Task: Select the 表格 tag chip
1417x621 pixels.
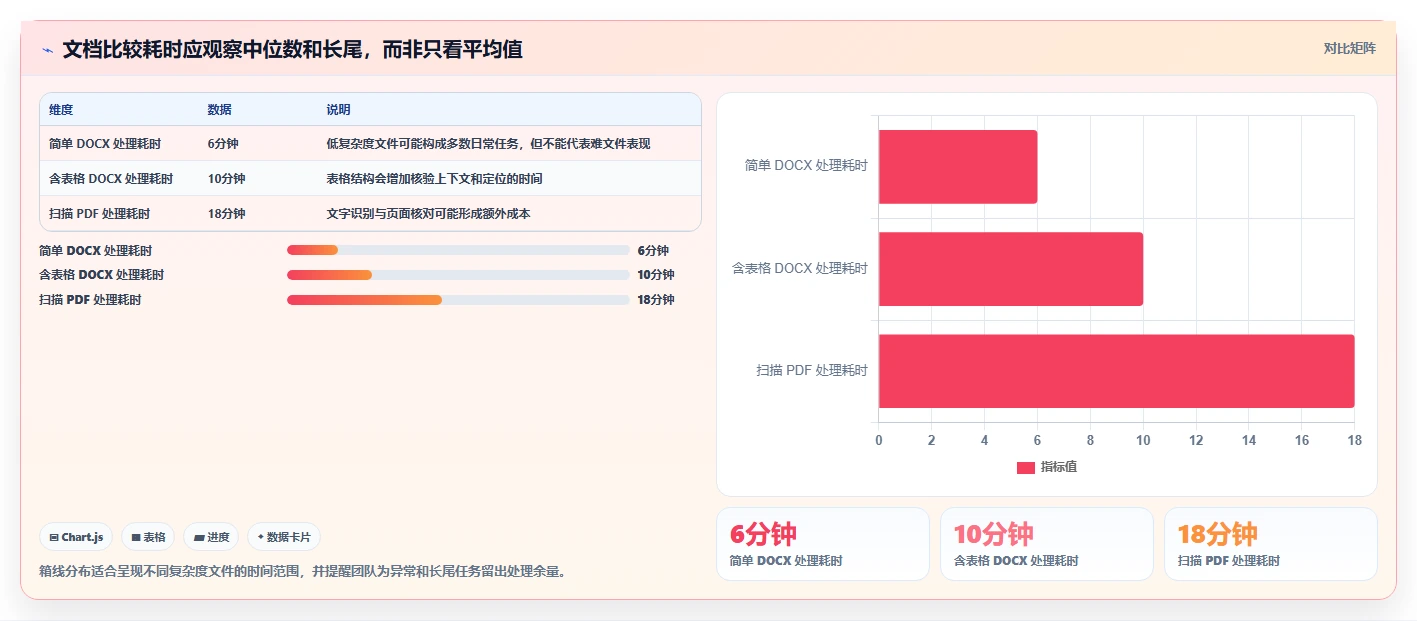Action: coord(148,537)
